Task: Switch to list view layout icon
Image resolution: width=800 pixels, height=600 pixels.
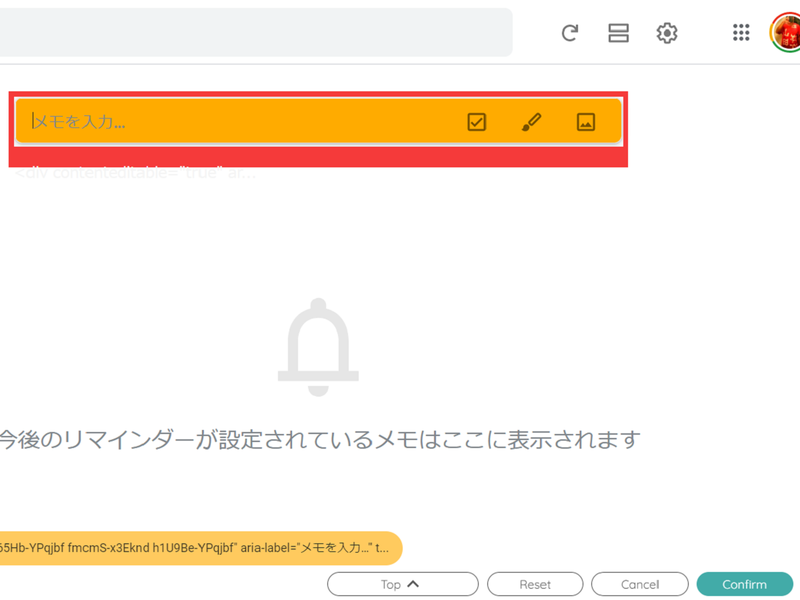Action: click(x=618, y=33)
